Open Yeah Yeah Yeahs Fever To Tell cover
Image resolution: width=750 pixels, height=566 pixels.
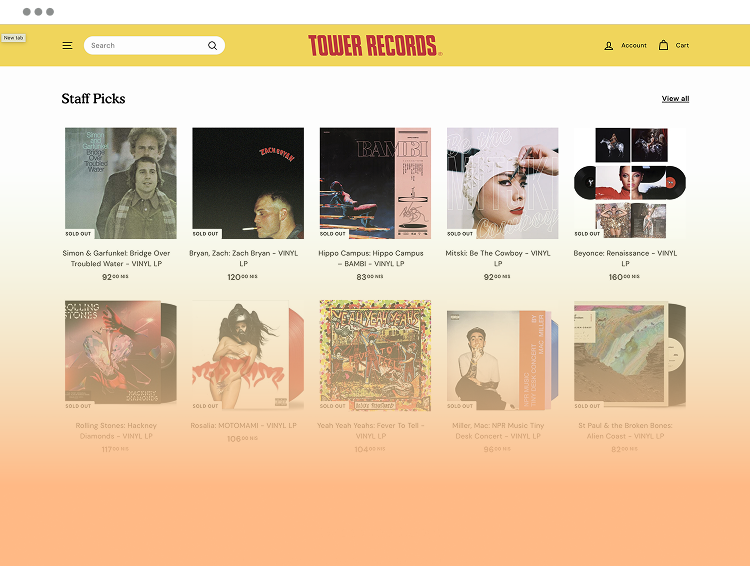tap(375, 355)
